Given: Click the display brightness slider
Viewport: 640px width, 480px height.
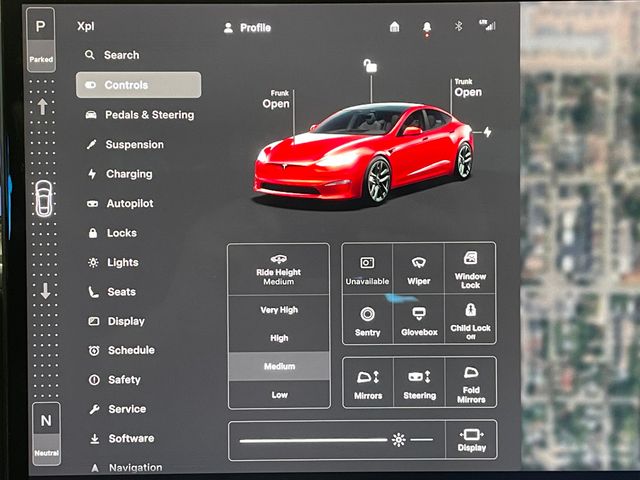Looking at the screenshot, I should point(336,440).
